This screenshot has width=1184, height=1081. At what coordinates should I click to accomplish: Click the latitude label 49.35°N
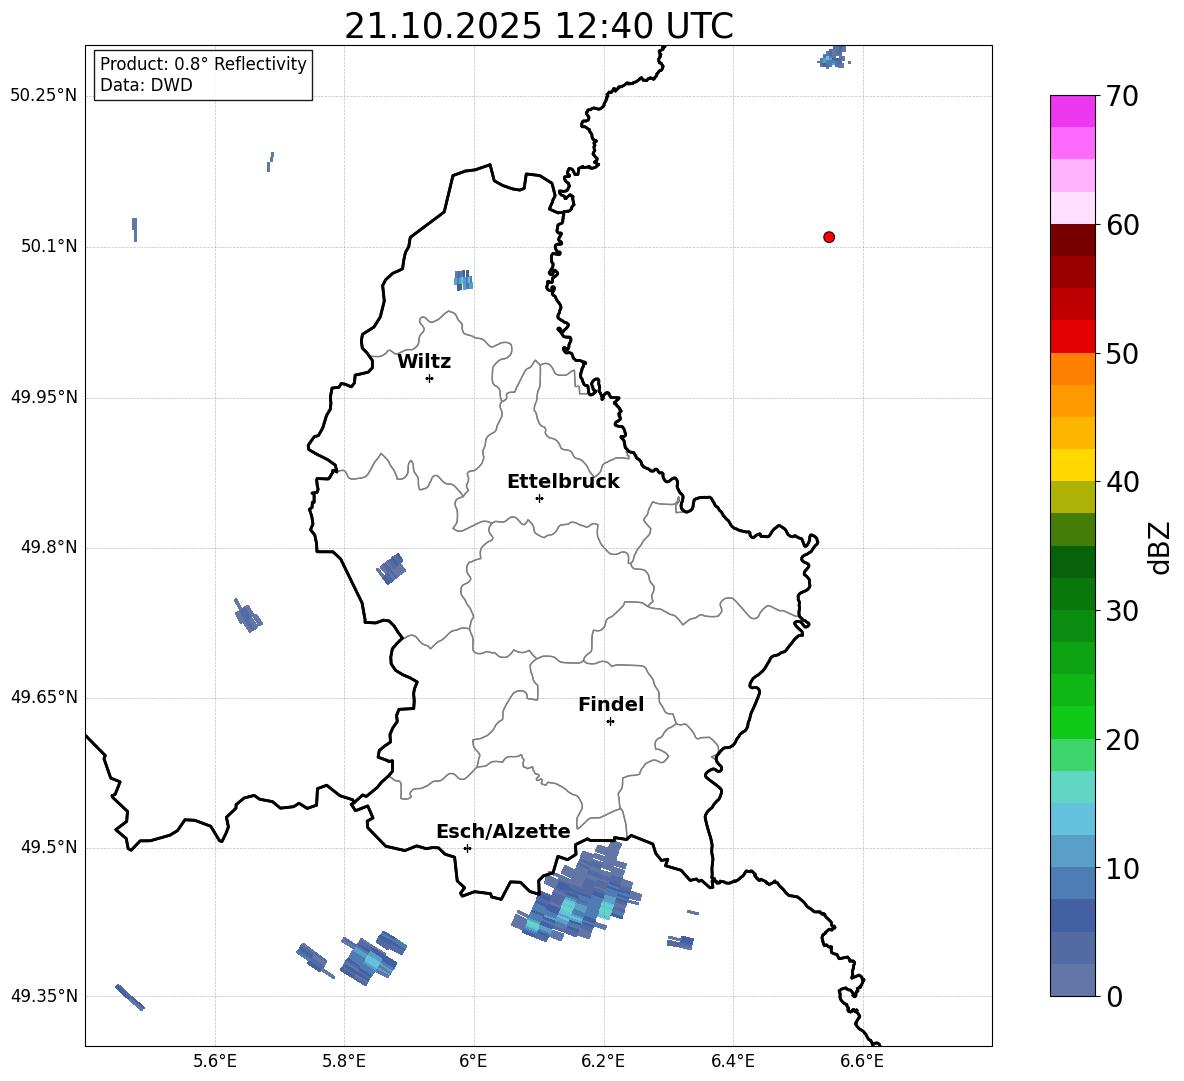click(44, 996)
